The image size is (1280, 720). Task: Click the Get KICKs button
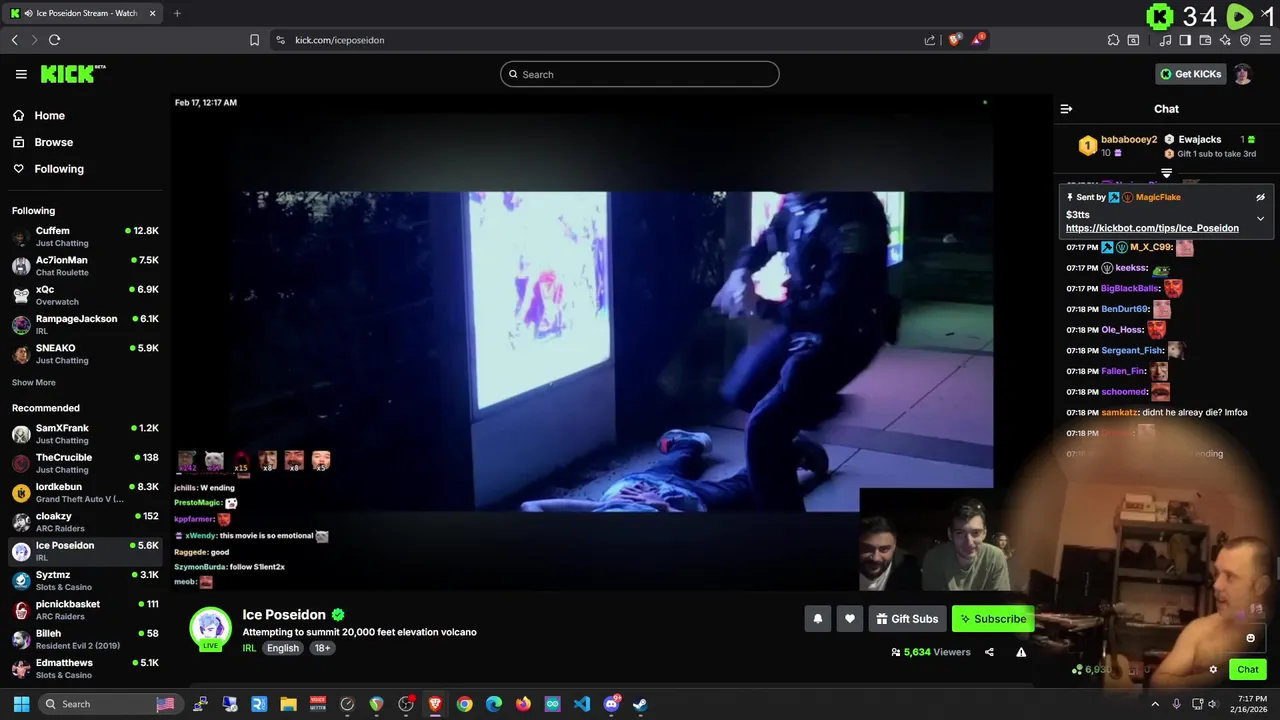pos(1190,74)
